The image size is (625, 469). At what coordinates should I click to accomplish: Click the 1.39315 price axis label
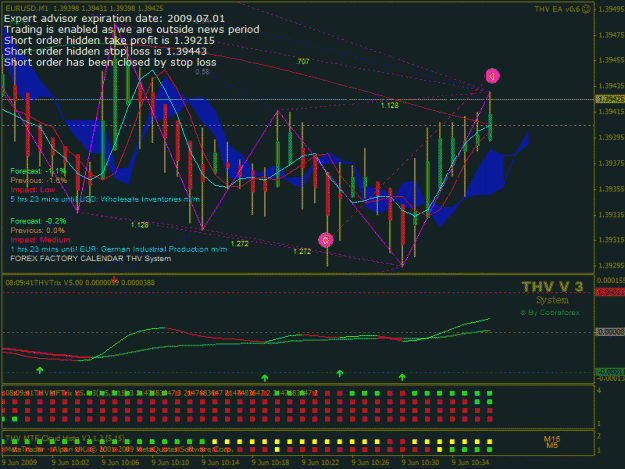click(x=611, y=240)
